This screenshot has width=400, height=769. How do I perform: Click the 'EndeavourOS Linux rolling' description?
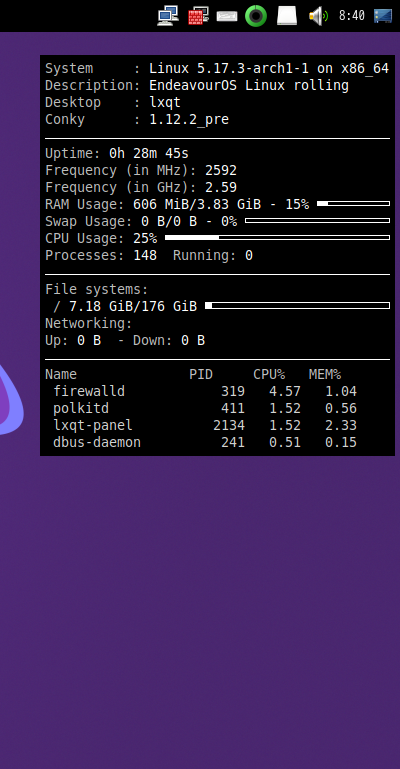pyautogui.click(x=249, y=85)
